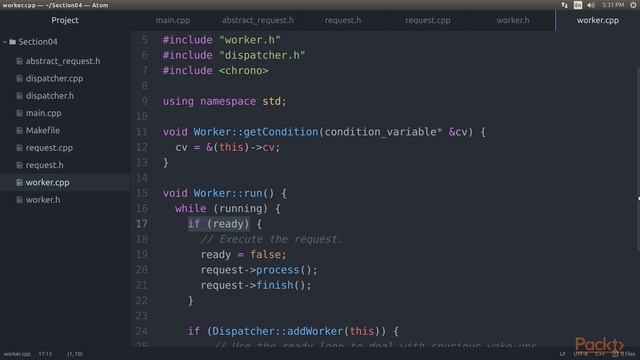Click 'void Worker::run()' in line 15
Viewport: 640px width, 360px height.
(218, 193)
